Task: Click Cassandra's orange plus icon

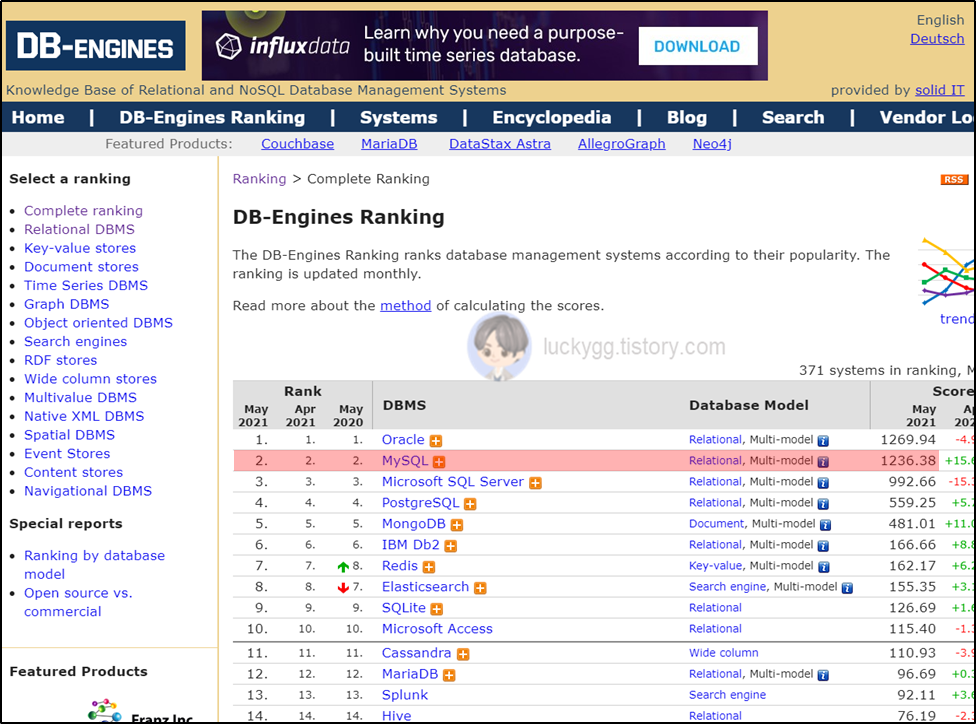Action: pyautogui.click(x=463, y=654)
